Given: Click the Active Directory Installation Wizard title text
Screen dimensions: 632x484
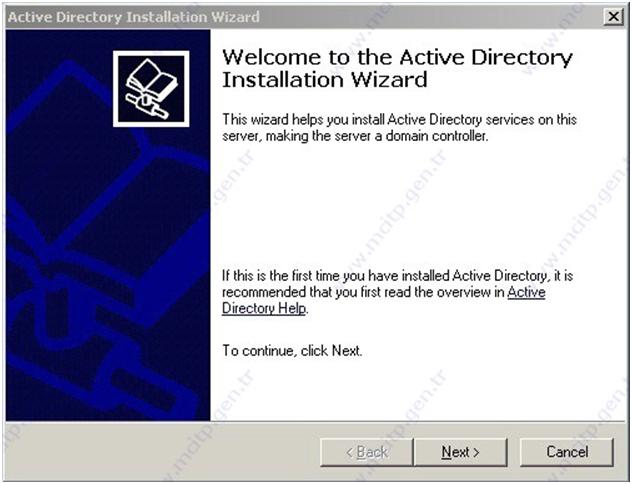Looking at the screenshot, I should pos(133,17).
